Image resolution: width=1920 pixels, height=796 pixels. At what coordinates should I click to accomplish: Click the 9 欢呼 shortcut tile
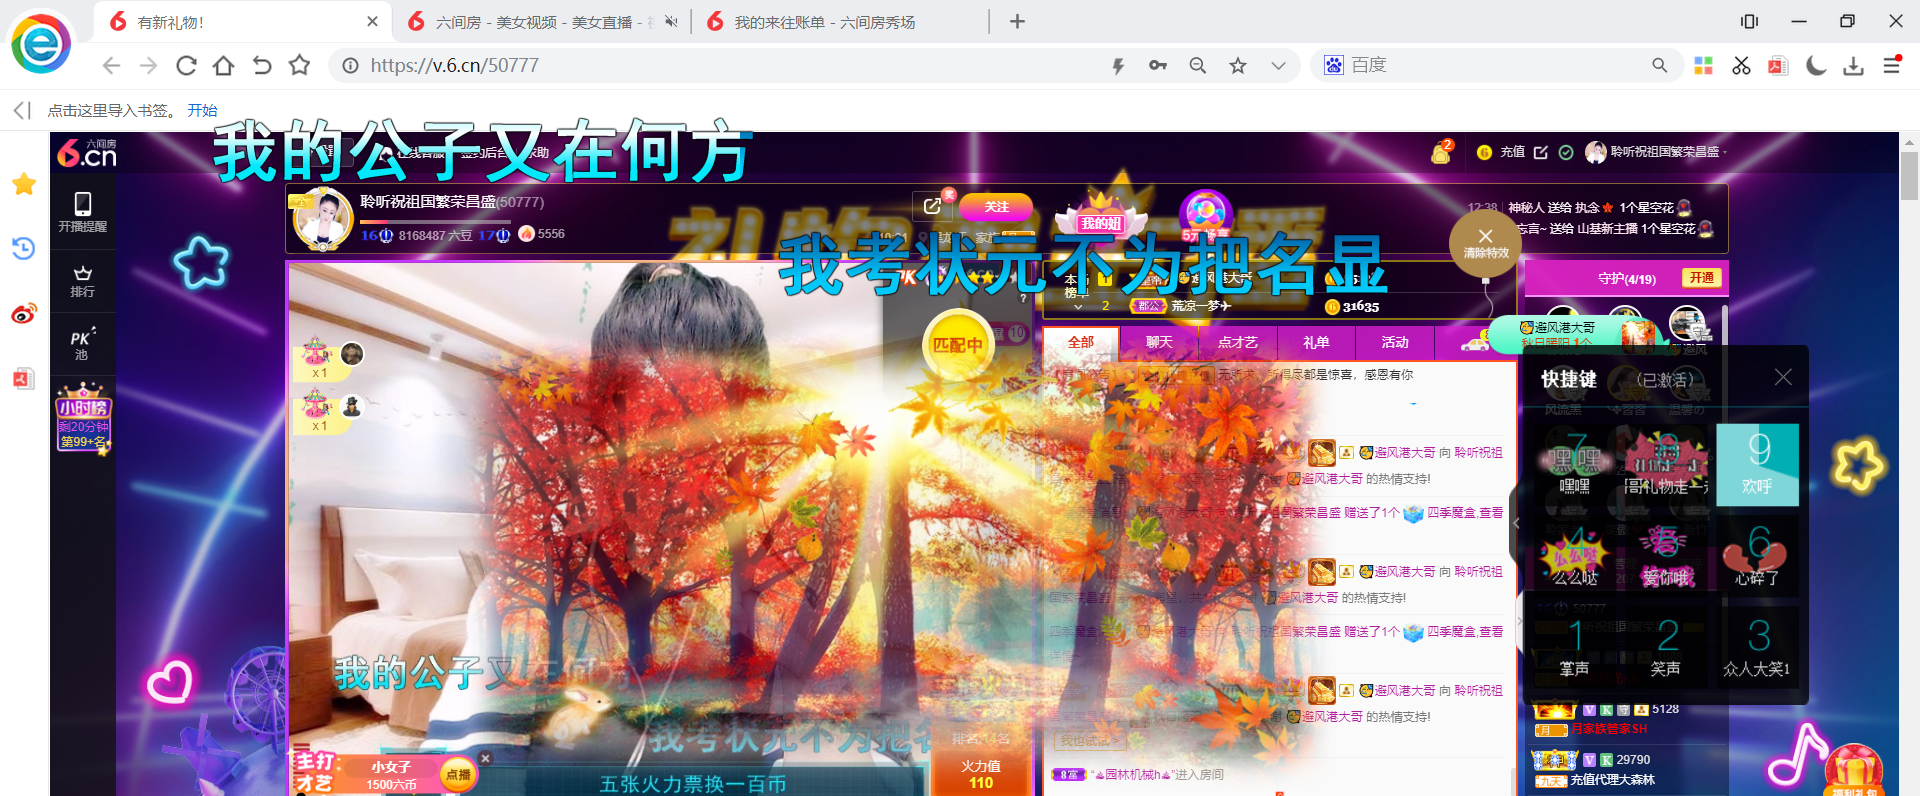(x=1758, y=464)
